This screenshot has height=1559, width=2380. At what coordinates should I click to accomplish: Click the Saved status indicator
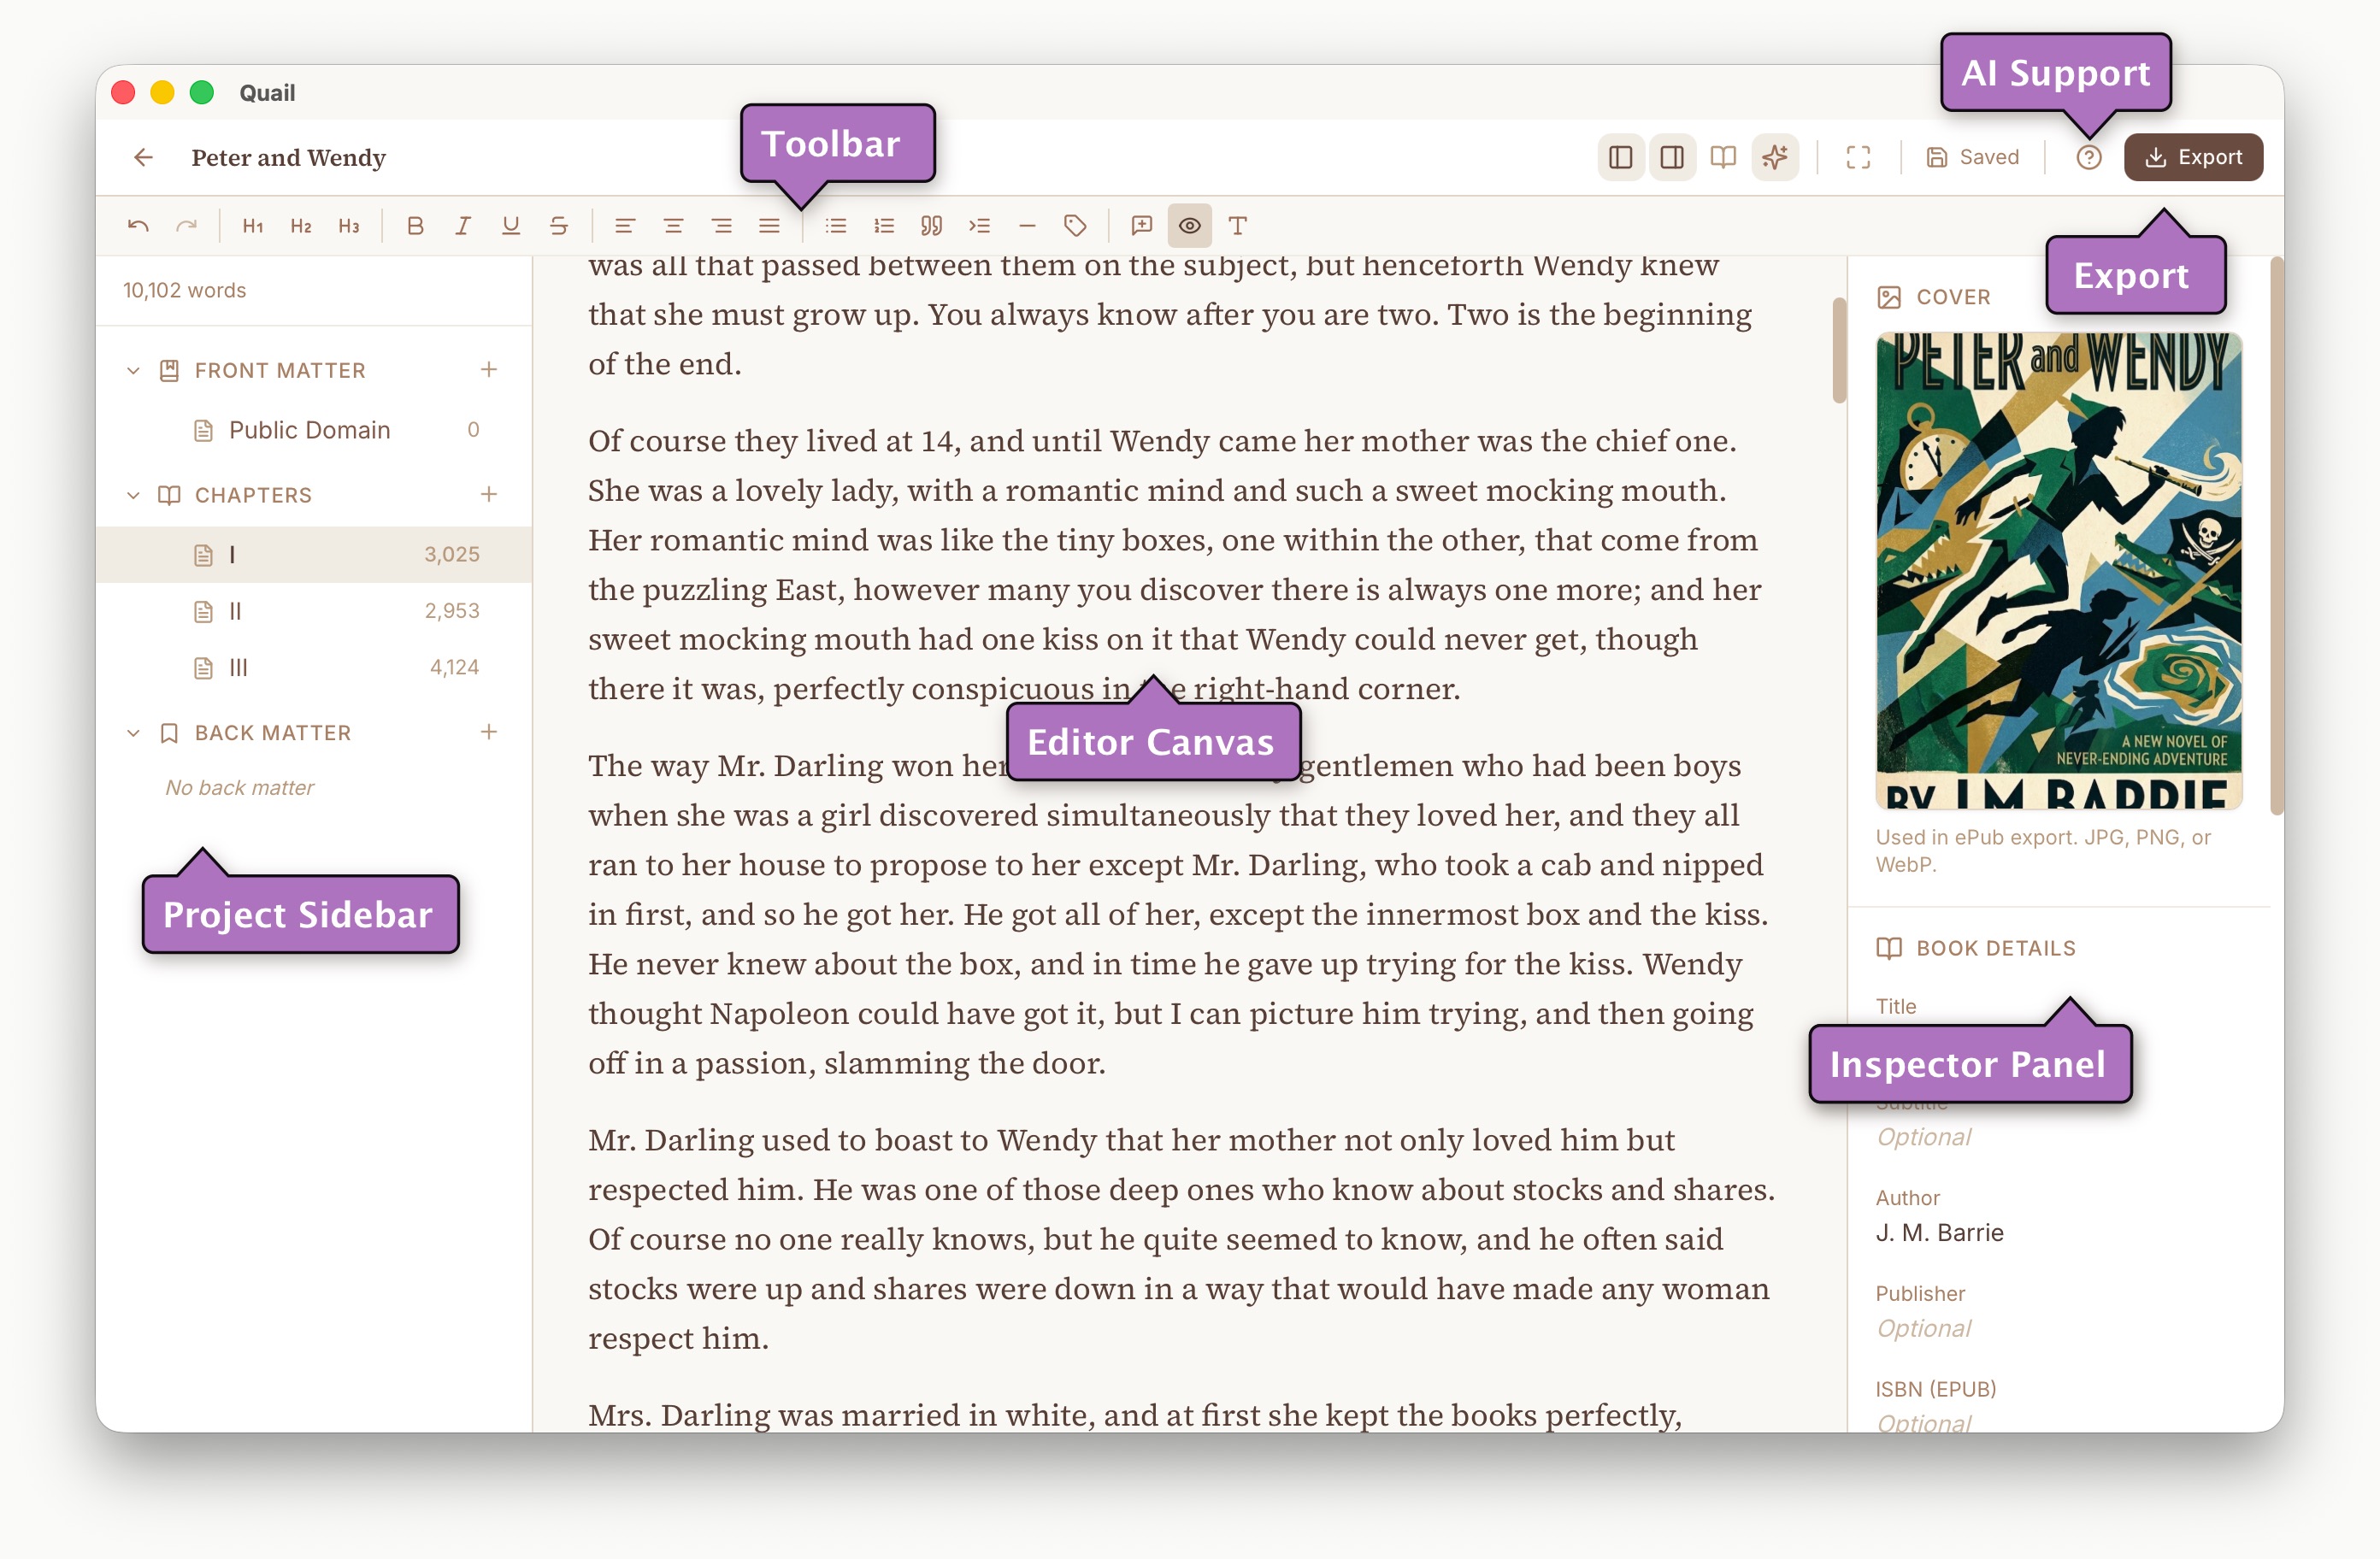1973,157
